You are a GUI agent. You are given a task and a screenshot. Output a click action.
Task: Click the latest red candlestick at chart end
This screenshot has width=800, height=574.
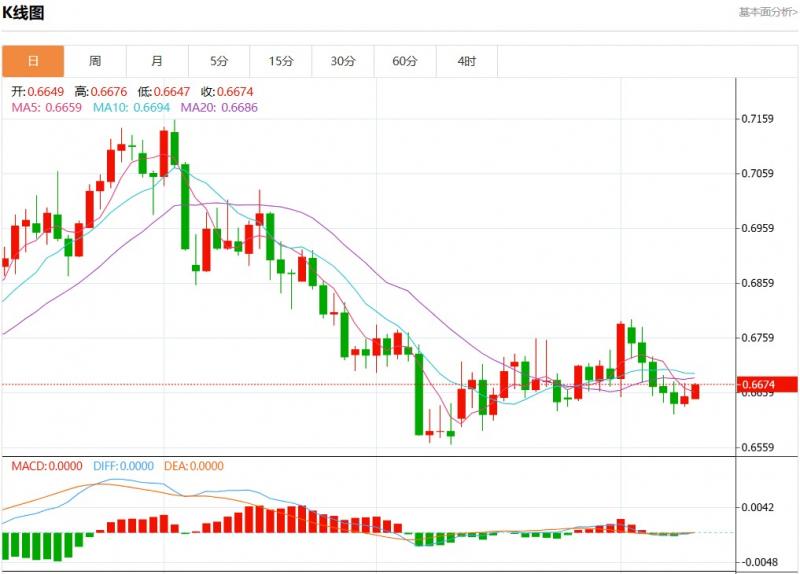click(695, 391)
